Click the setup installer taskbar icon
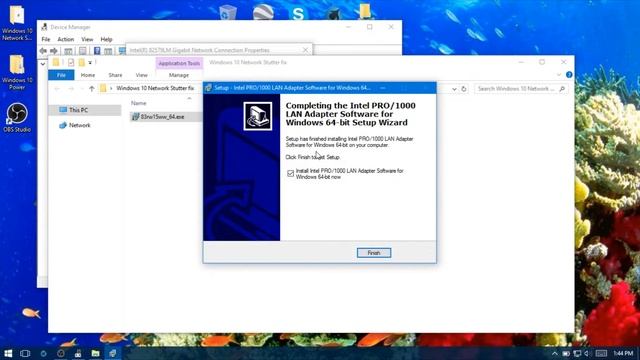 [113, 353]
